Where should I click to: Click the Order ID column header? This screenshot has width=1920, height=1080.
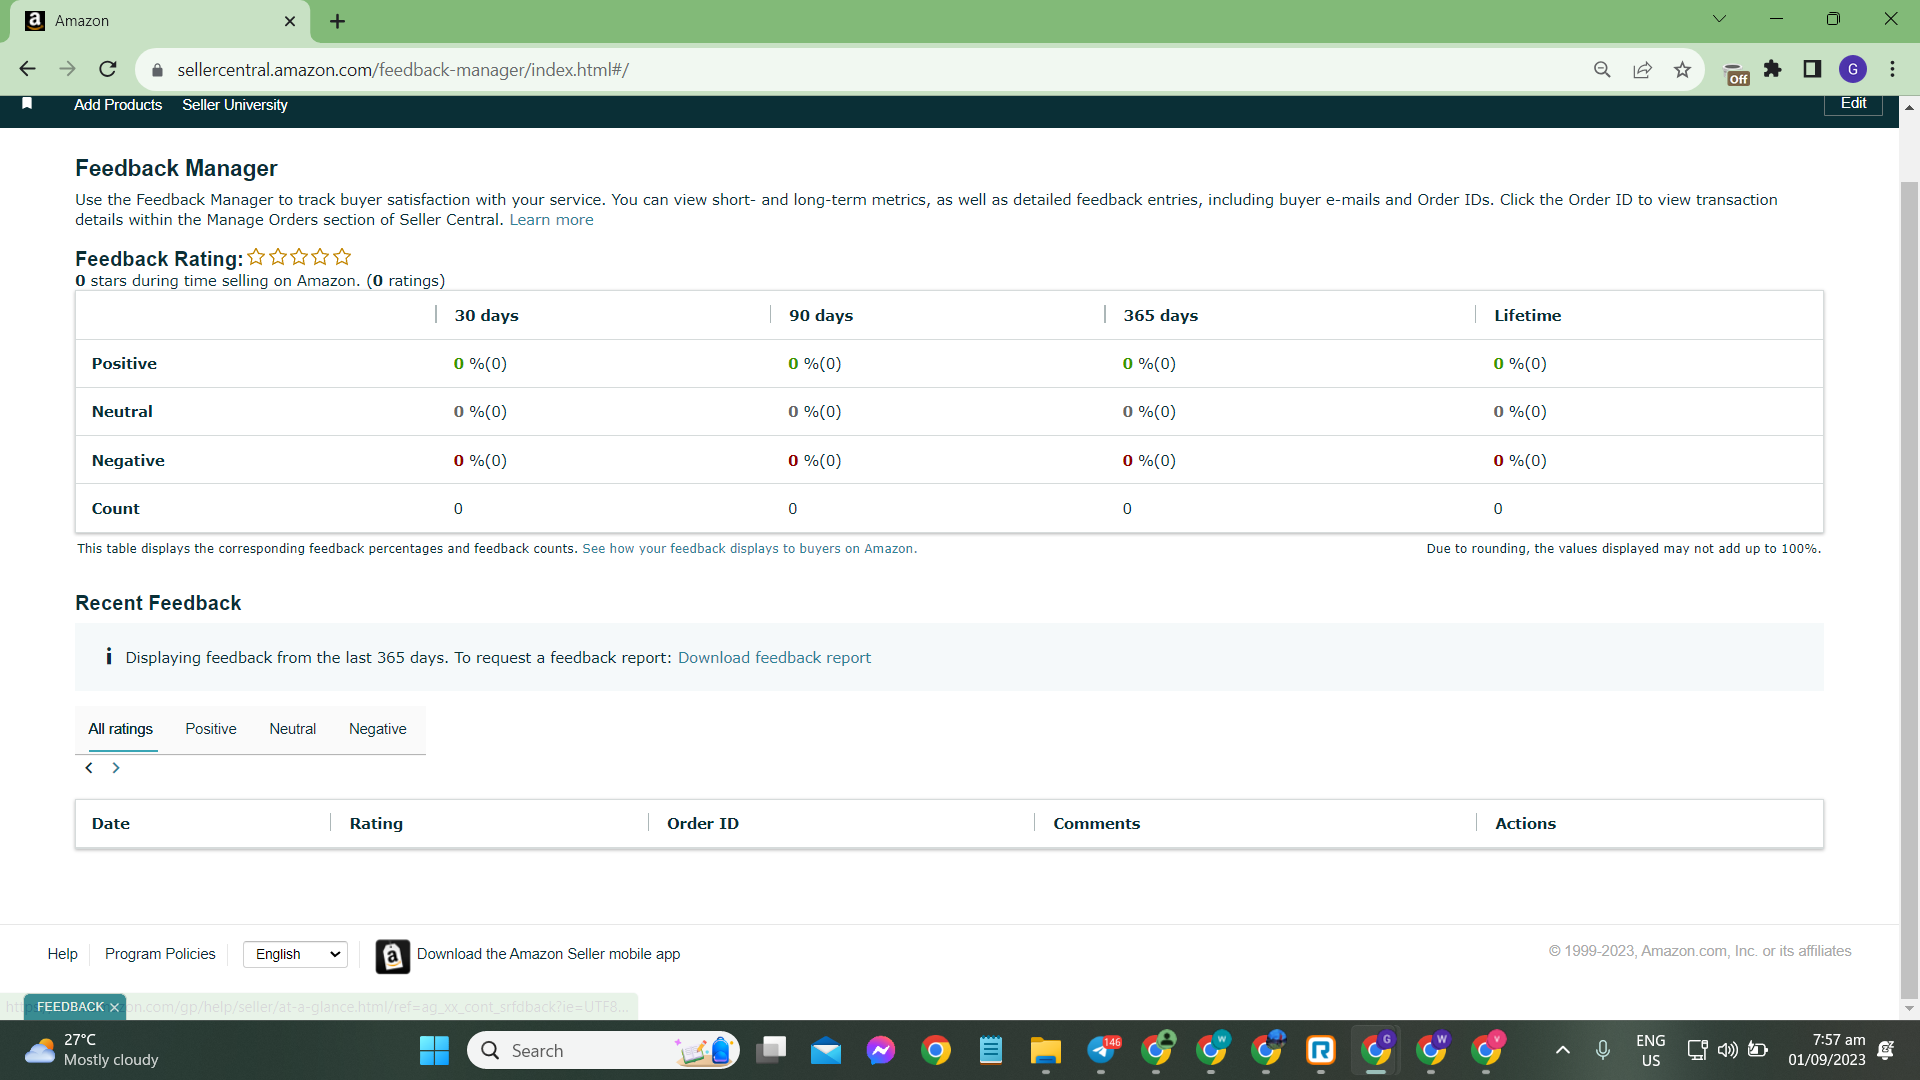pos(703,824)
